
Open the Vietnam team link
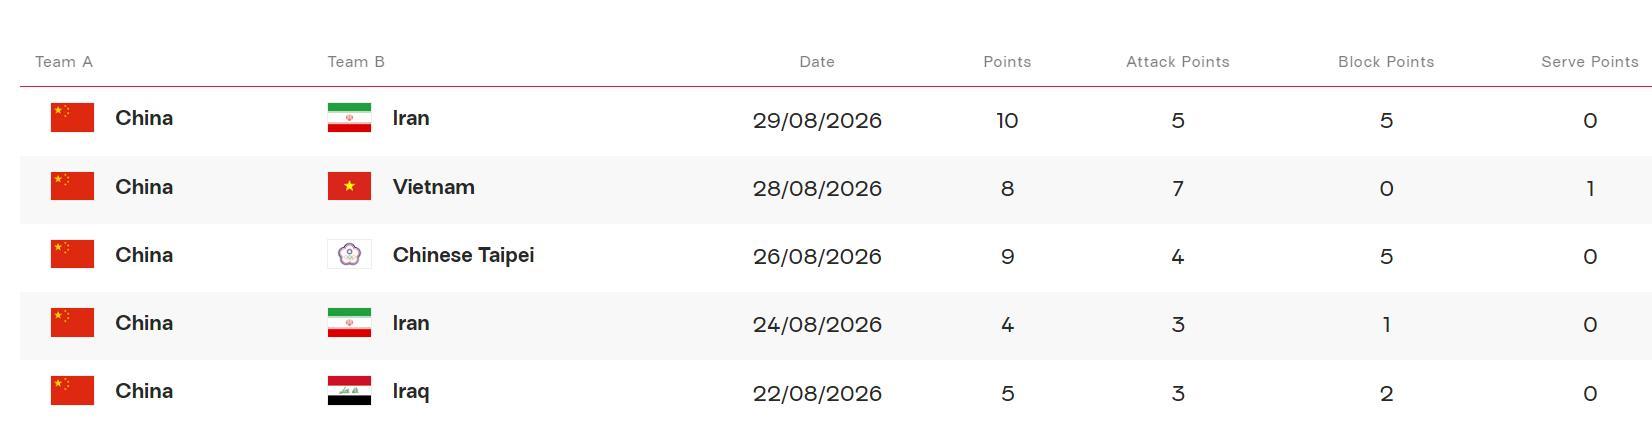[x=434, y=187]
